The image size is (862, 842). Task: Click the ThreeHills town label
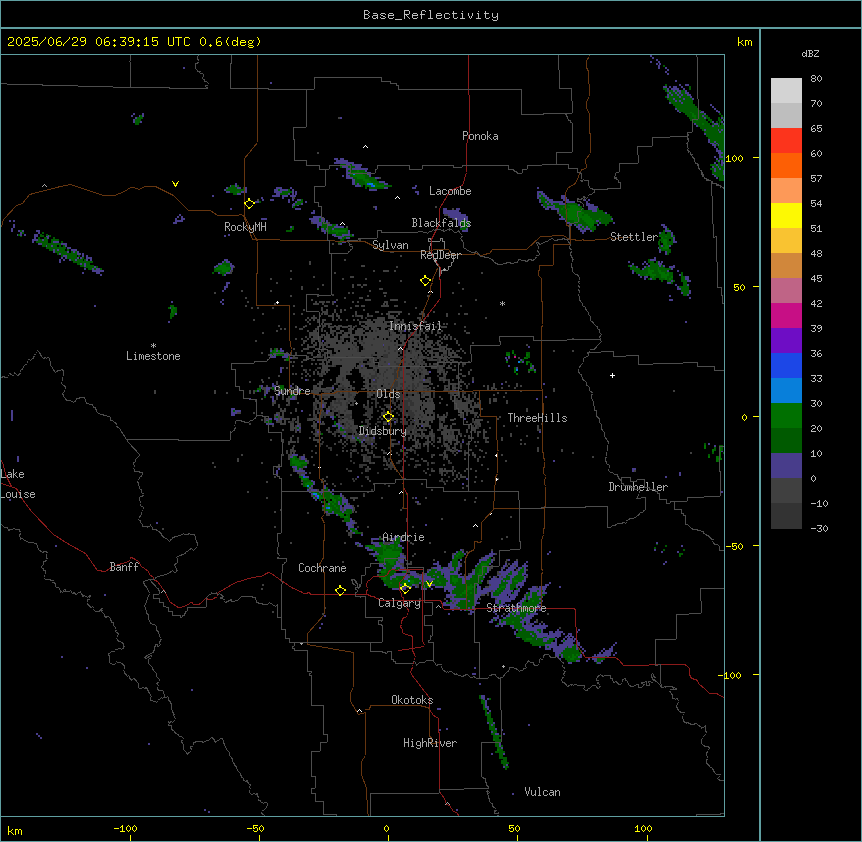538,418
